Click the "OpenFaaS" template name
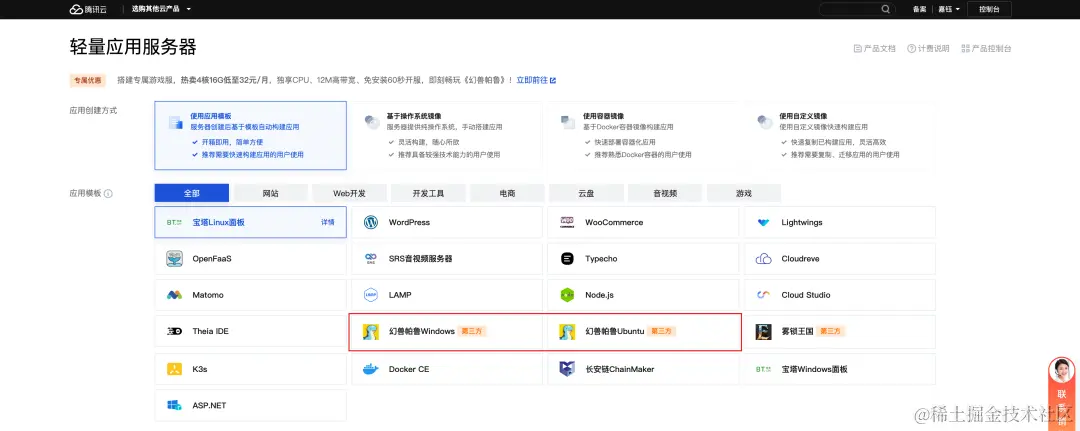This screenshot has height=431, width=1080. (x=211, y=259)
